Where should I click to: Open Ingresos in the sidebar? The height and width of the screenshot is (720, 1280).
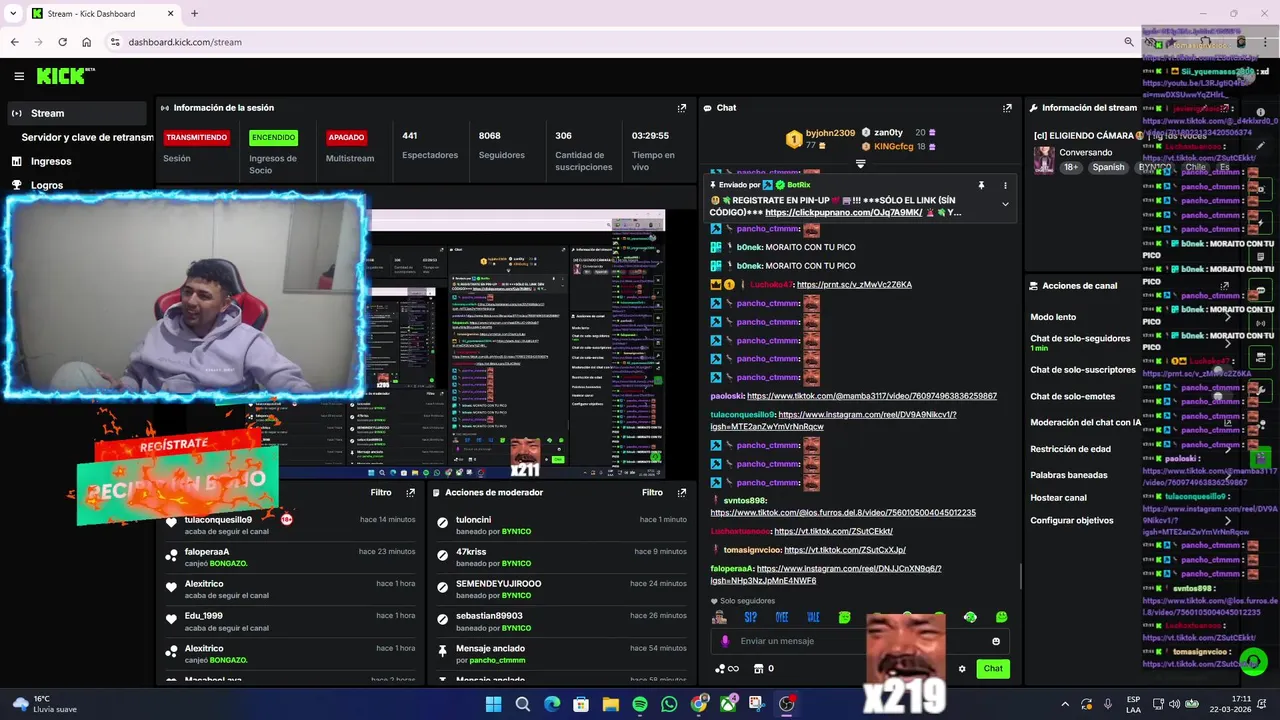click(x=51, y=161)
